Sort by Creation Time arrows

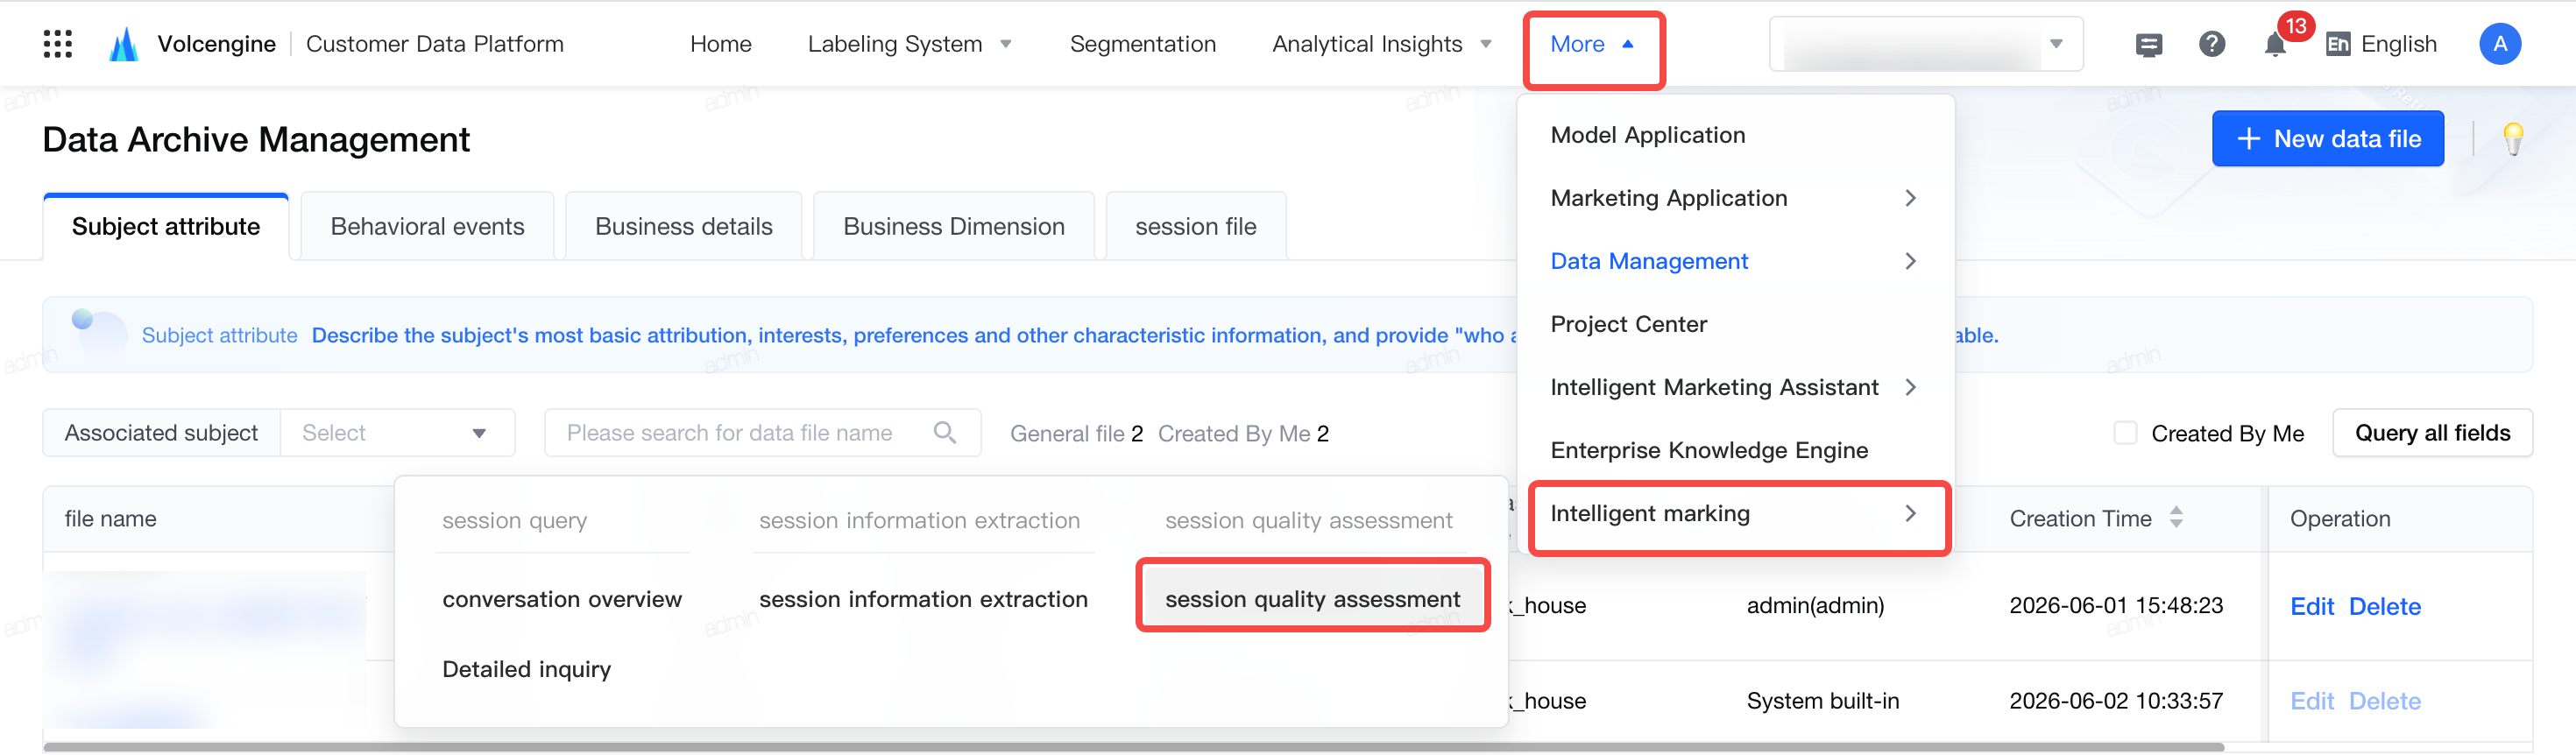(x=2176, y=518)
